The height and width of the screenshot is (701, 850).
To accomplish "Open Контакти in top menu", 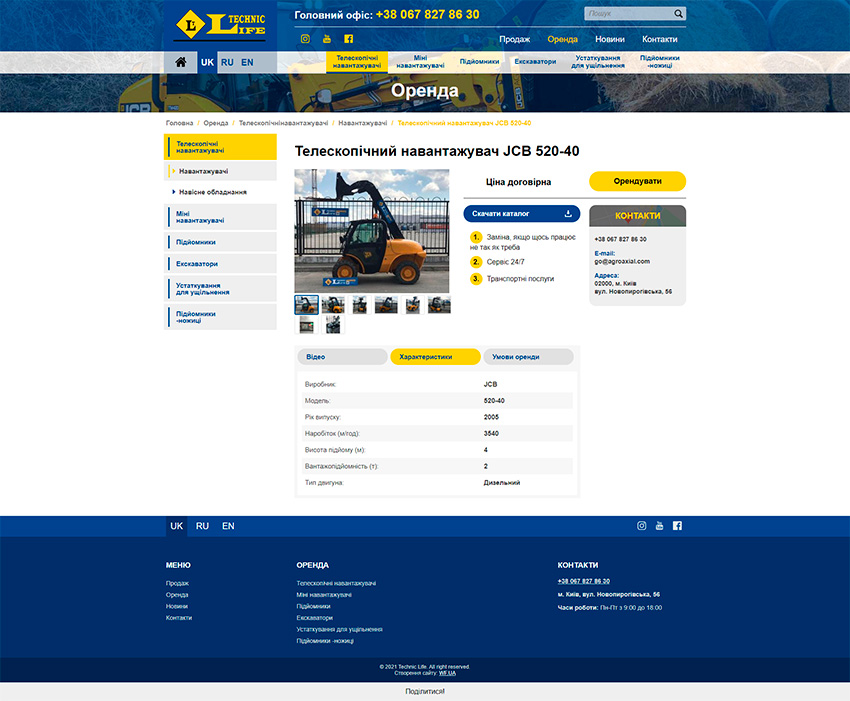I will click(660, 39).
